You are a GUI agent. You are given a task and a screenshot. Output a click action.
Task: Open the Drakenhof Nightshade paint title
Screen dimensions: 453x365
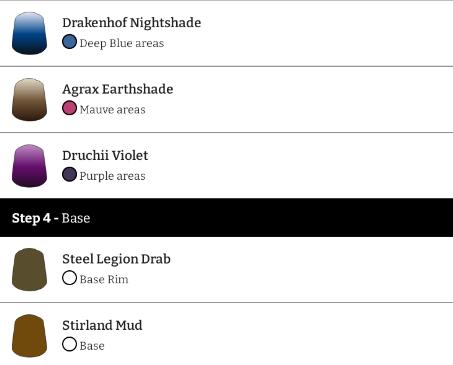coord(132,23)
